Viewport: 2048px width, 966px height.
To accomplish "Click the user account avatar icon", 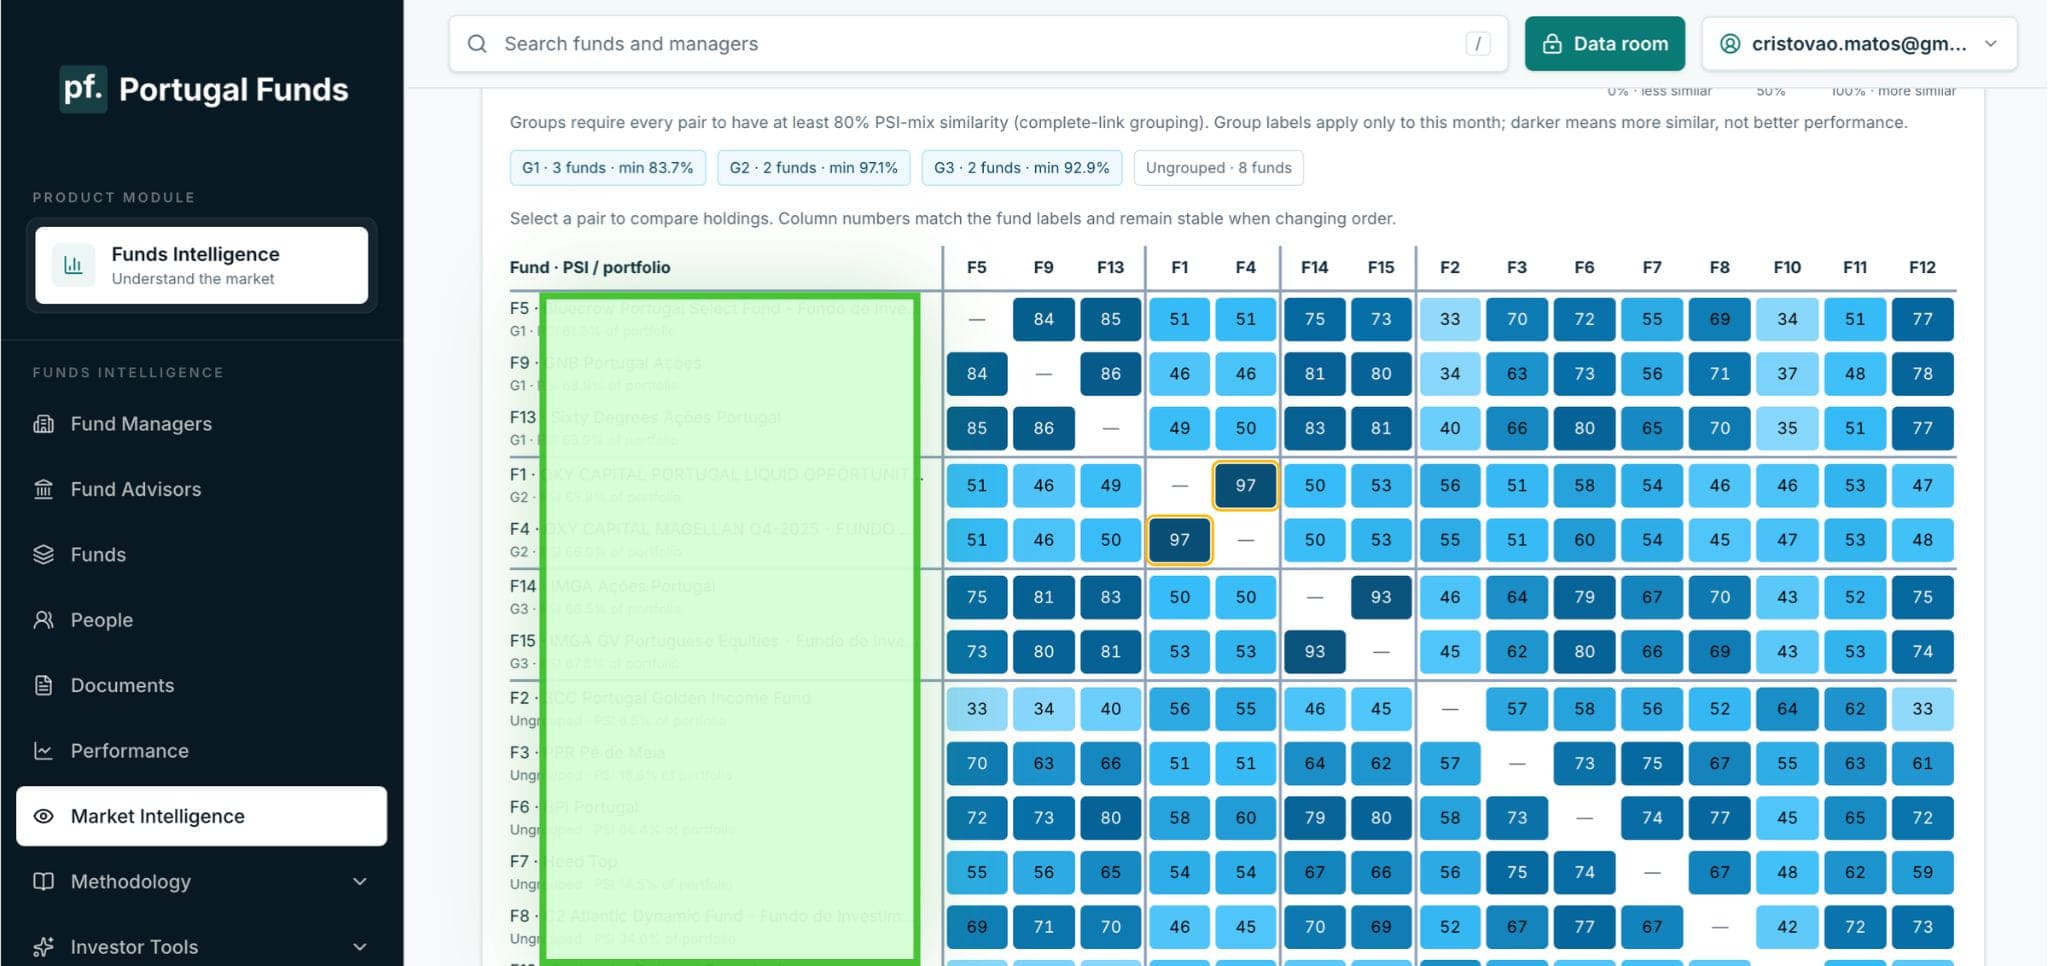I will pos(1730,44).
